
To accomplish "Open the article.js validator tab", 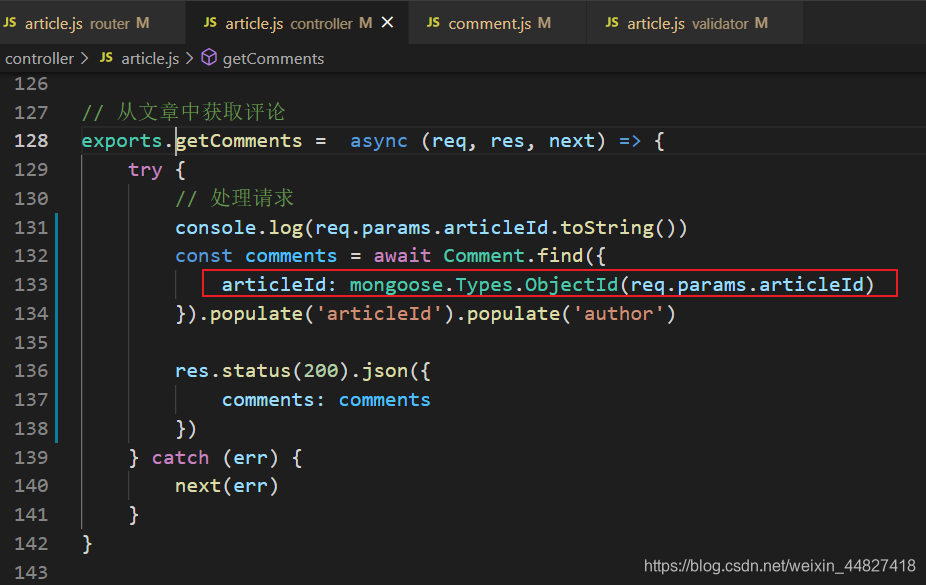I will point(694,22).
